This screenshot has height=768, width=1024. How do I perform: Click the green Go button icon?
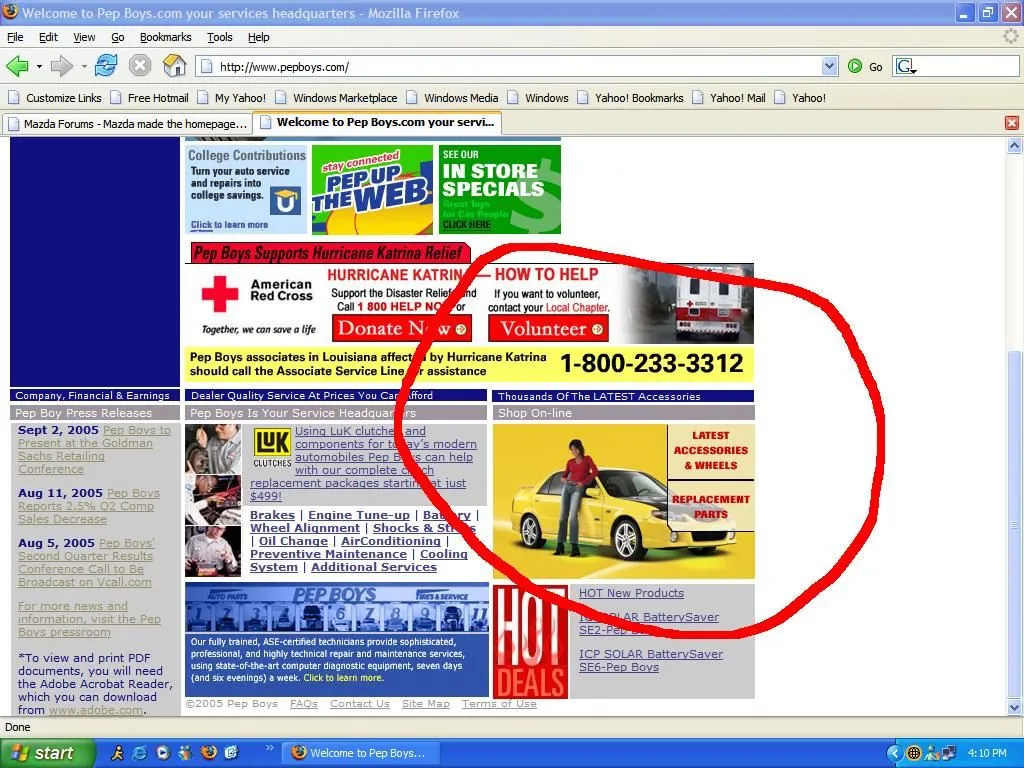click(x=855, y=66)
